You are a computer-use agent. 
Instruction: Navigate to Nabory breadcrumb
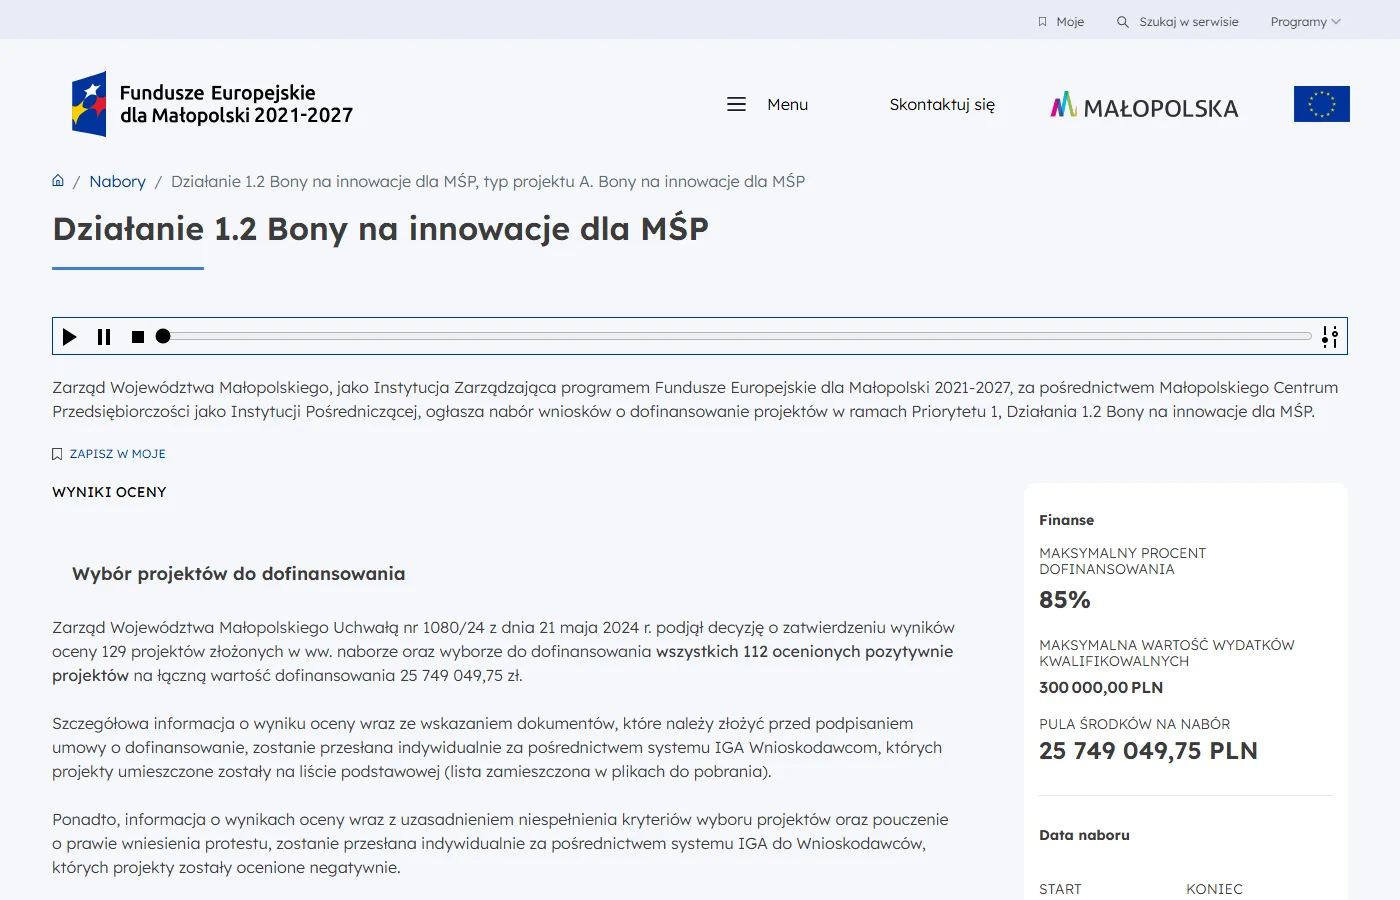point(117,181)
